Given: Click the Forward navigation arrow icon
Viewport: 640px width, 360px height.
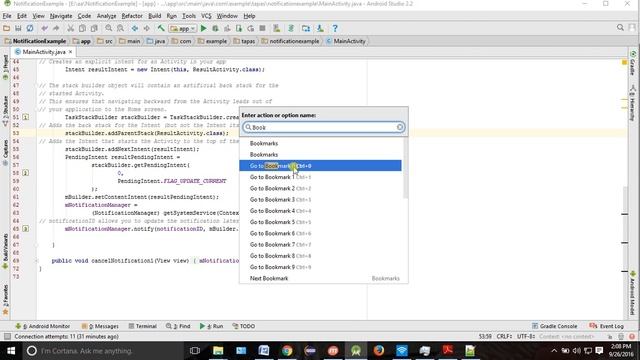Looking at the screenshot, I should point(146,28).
